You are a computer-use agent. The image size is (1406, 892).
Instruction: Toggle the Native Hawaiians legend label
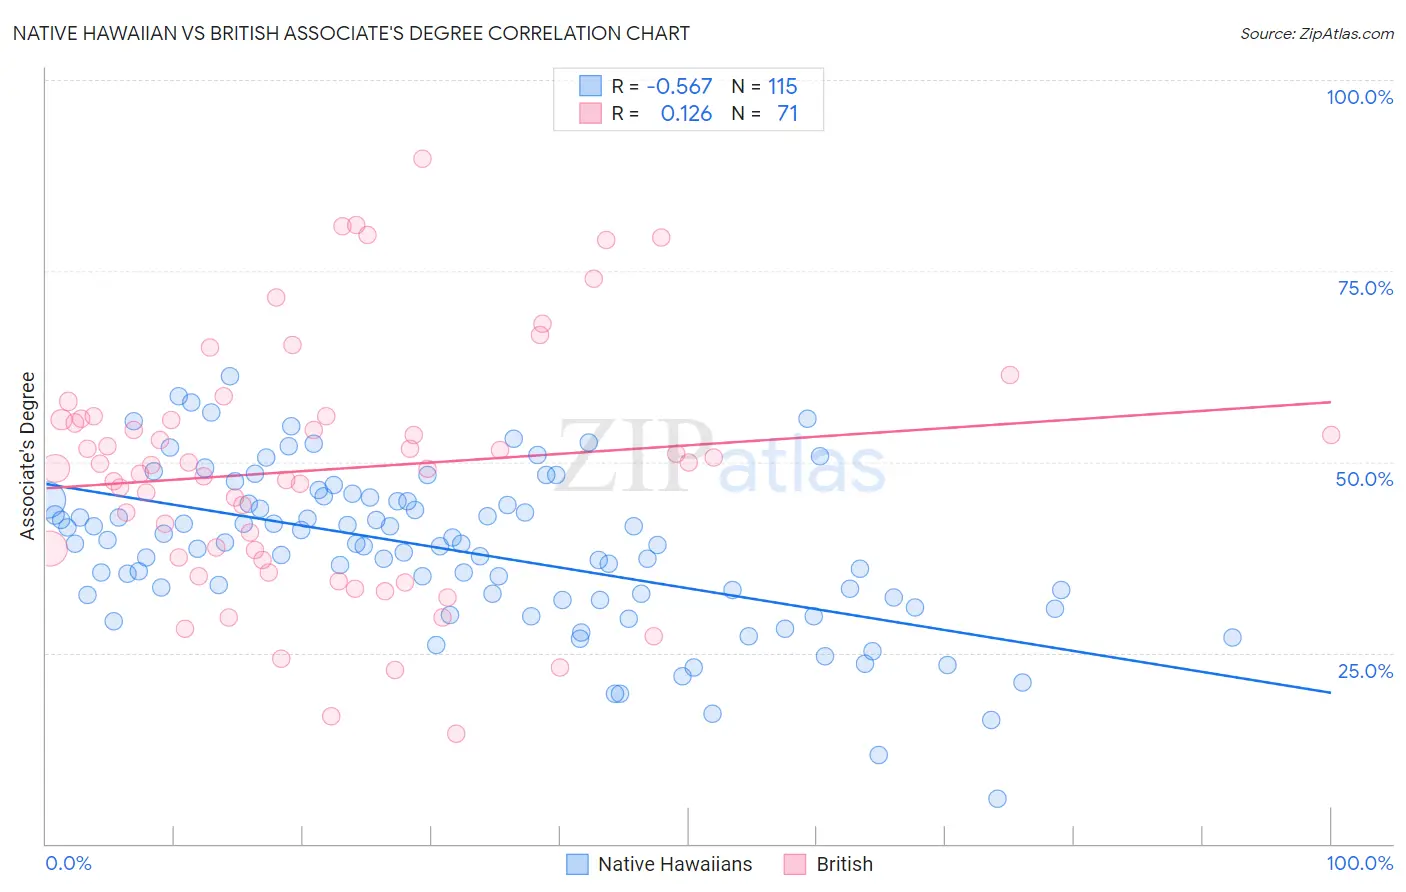tap(675, 864)
